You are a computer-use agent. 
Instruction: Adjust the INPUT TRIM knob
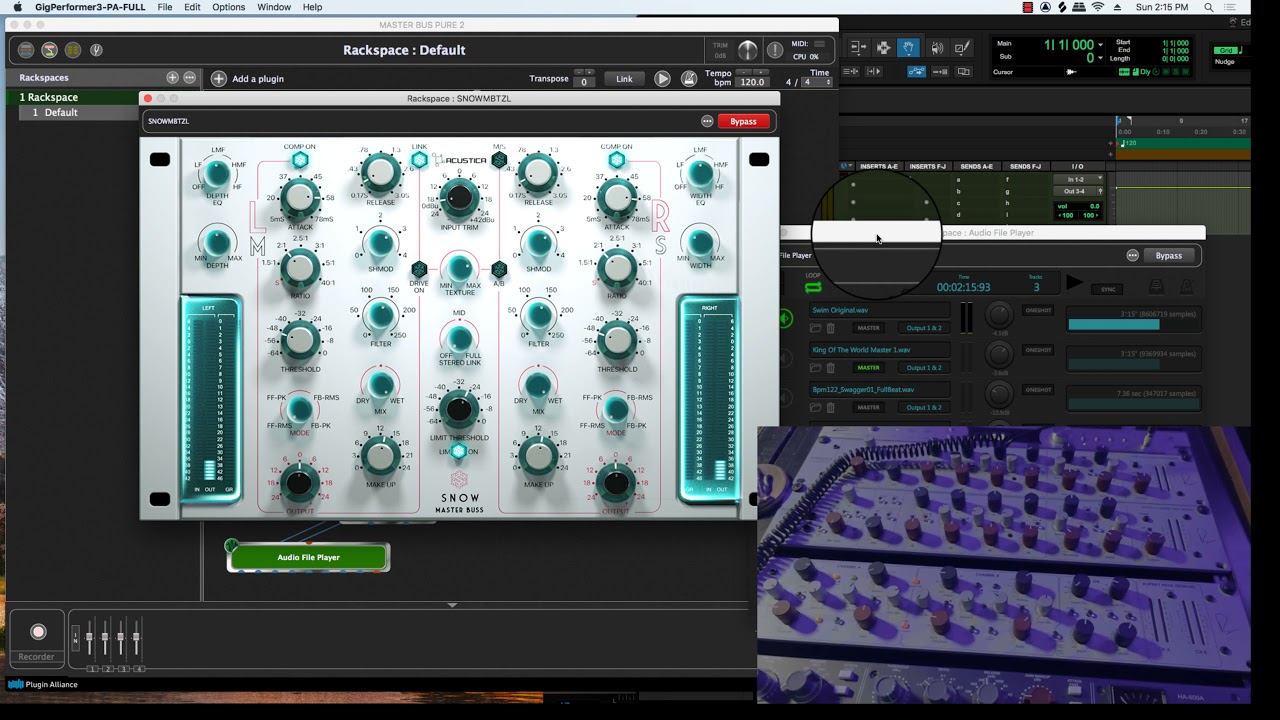pos(459,197)
